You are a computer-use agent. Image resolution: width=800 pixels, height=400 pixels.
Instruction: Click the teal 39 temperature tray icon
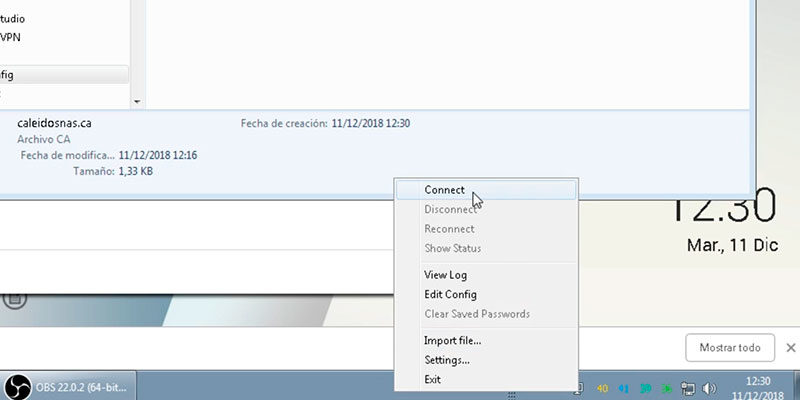tap(645, 388)
